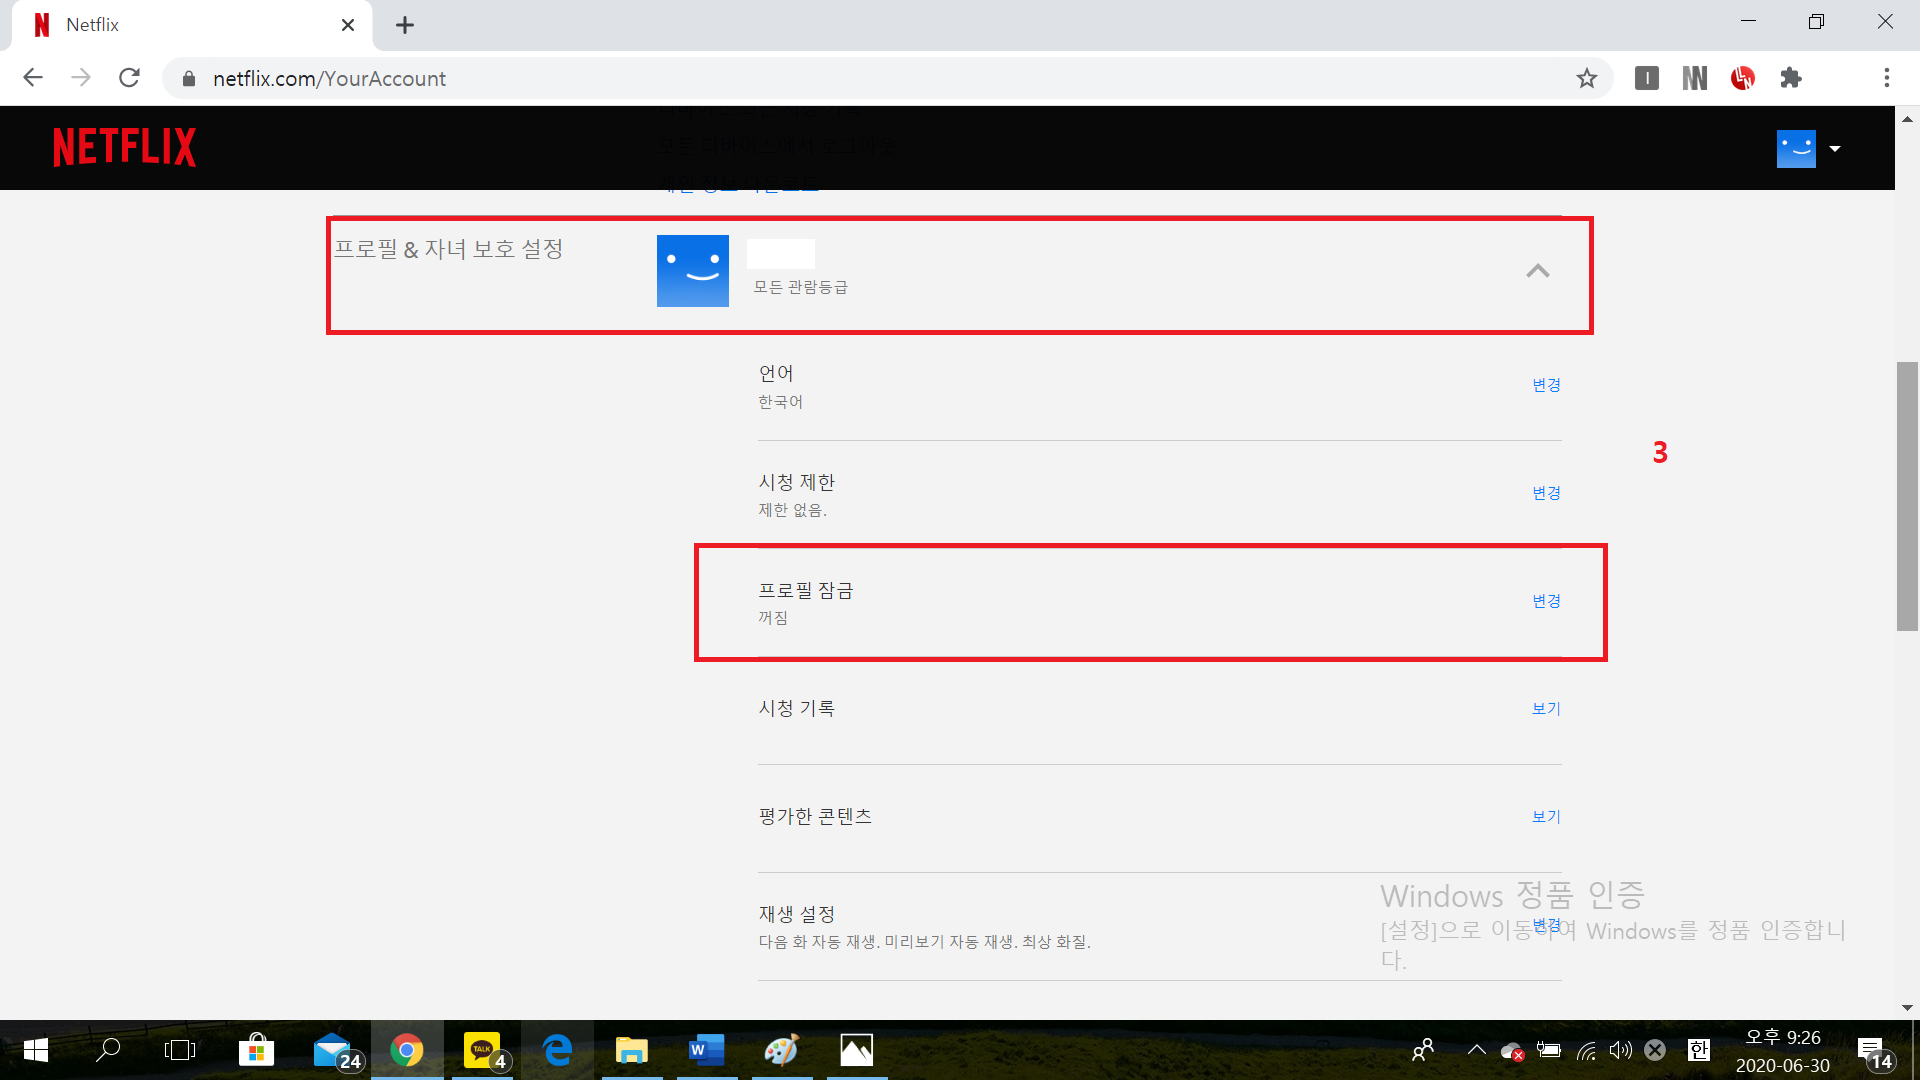This screenshot has width=1920, height=1080.
Task: Click 보기 next to 평가한 콘텐츠
Action: (1546, 817)
